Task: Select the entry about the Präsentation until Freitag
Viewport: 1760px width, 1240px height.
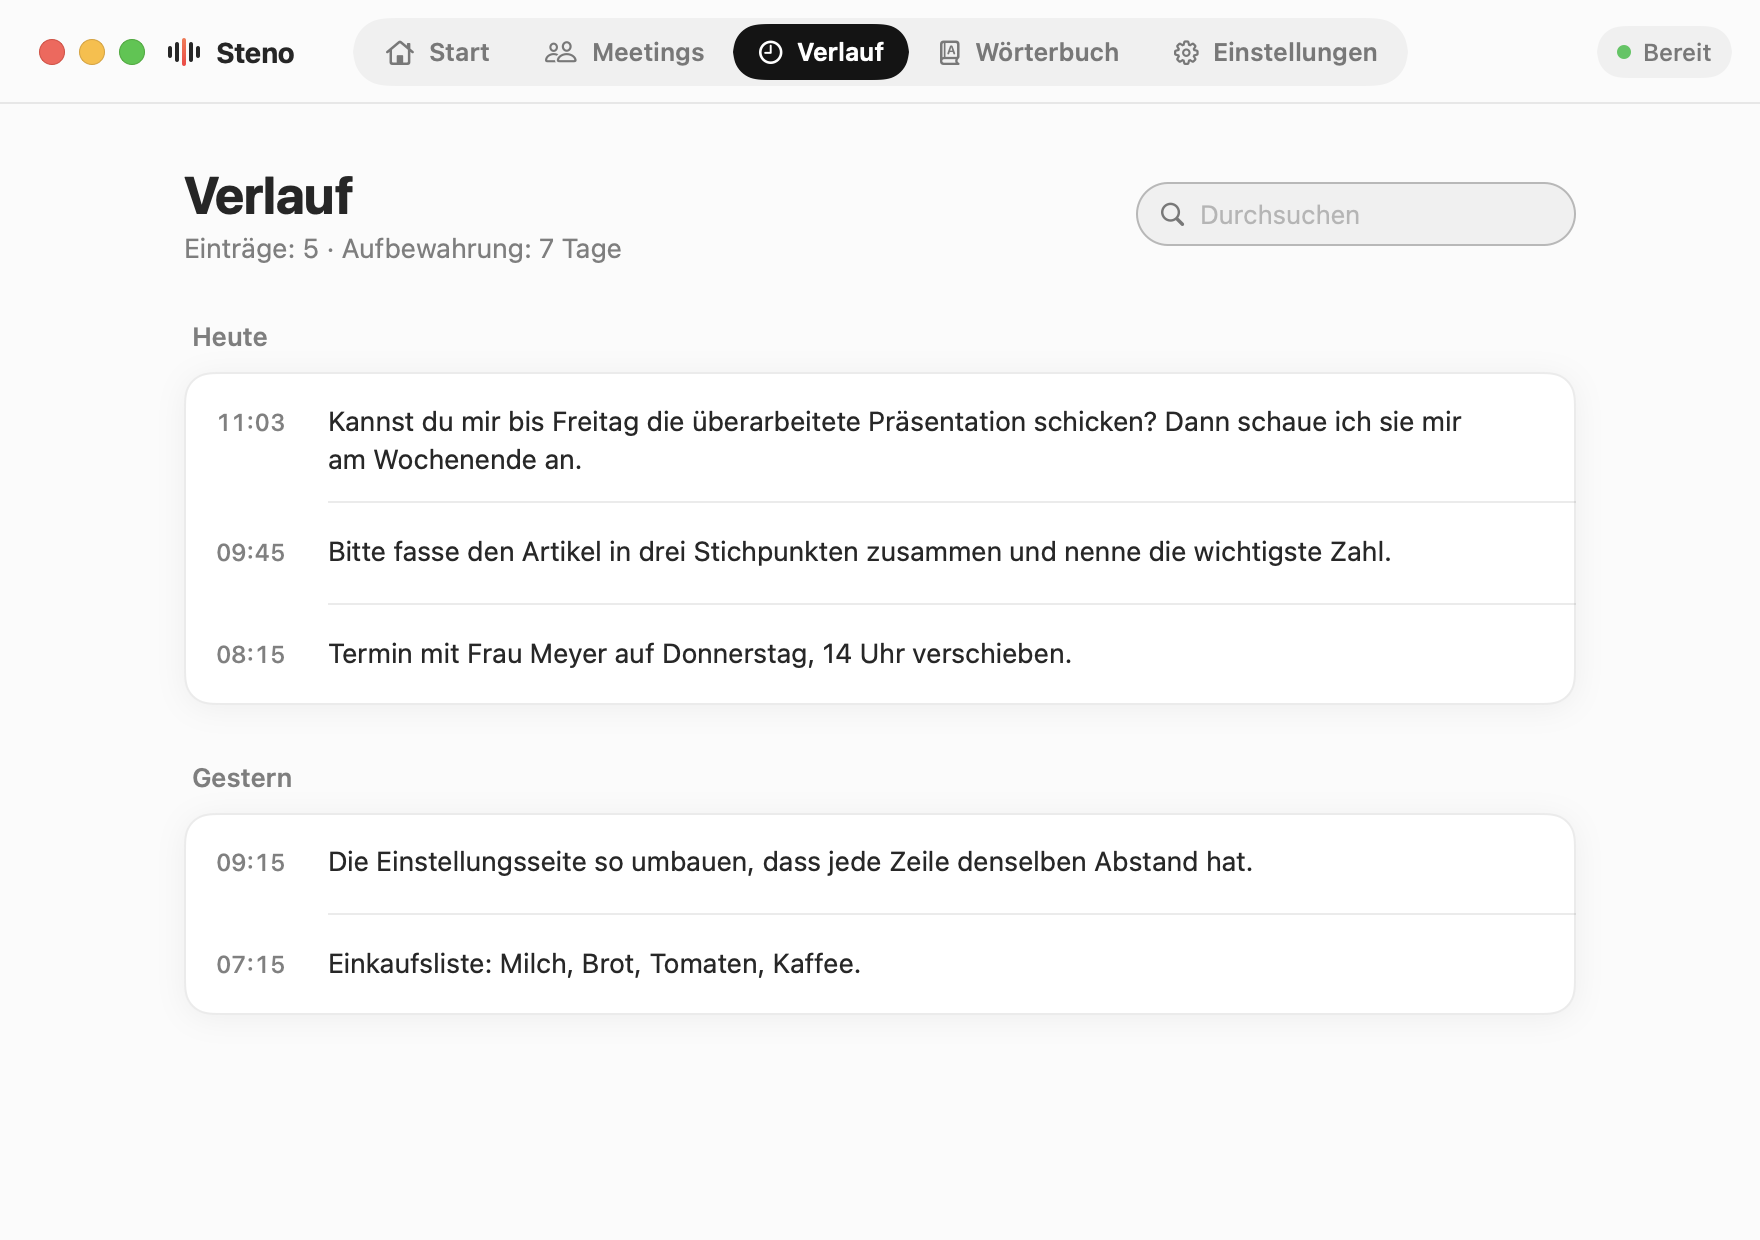Action: 880,440
